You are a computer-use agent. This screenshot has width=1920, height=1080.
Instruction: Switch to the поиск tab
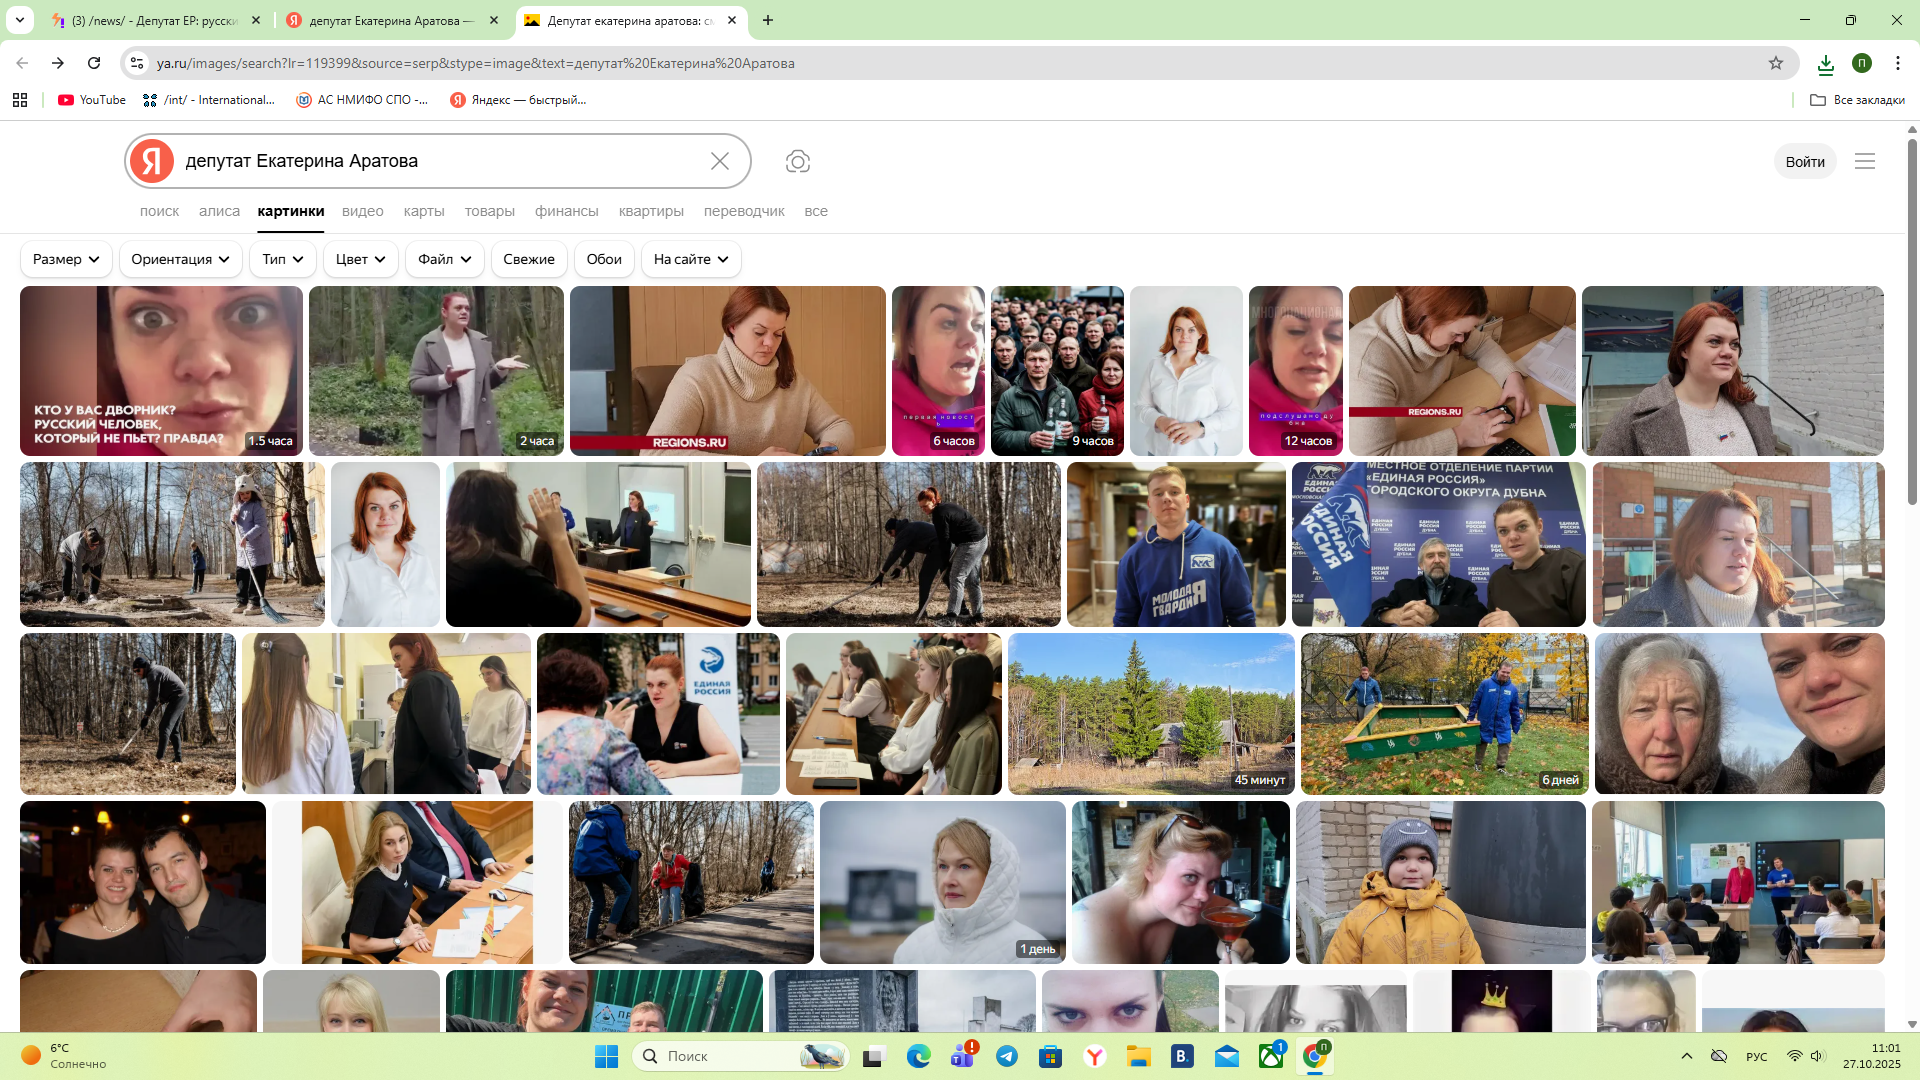159,211
